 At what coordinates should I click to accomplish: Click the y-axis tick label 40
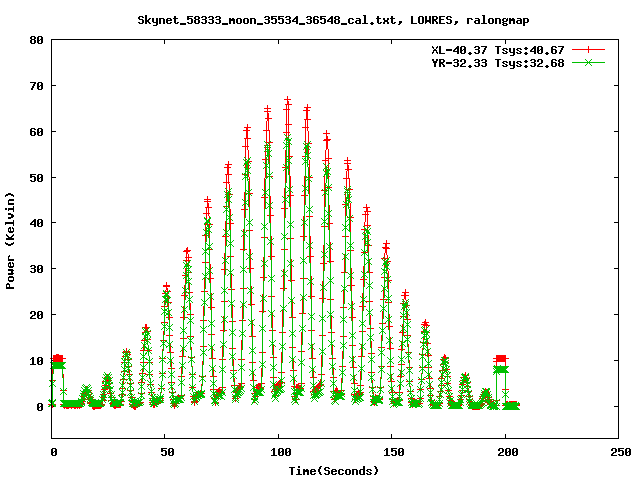(x=36, y=223)
